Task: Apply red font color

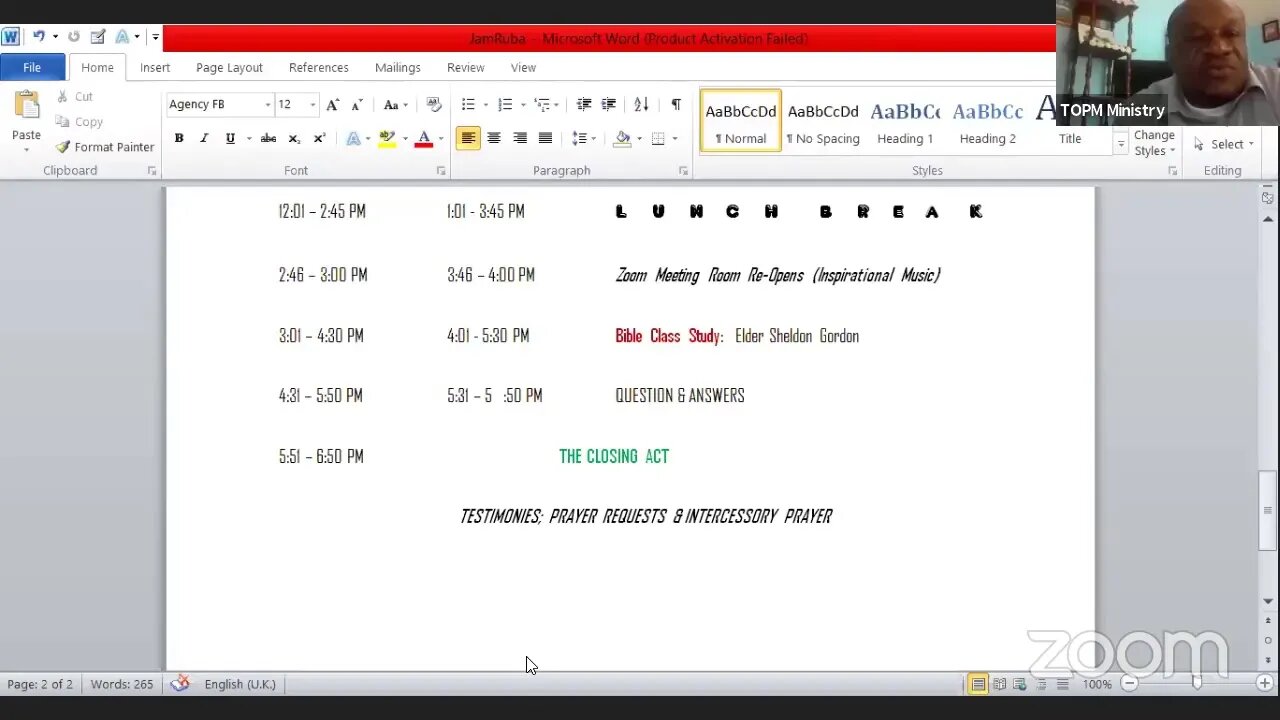Action: pyautogui.click(x=424, y=139)
